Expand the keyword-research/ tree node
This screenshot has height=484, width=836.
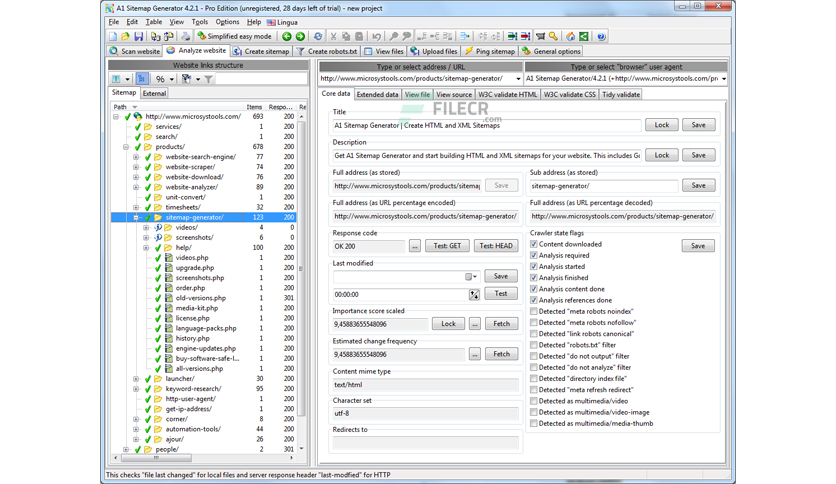(x=136, y=389)
